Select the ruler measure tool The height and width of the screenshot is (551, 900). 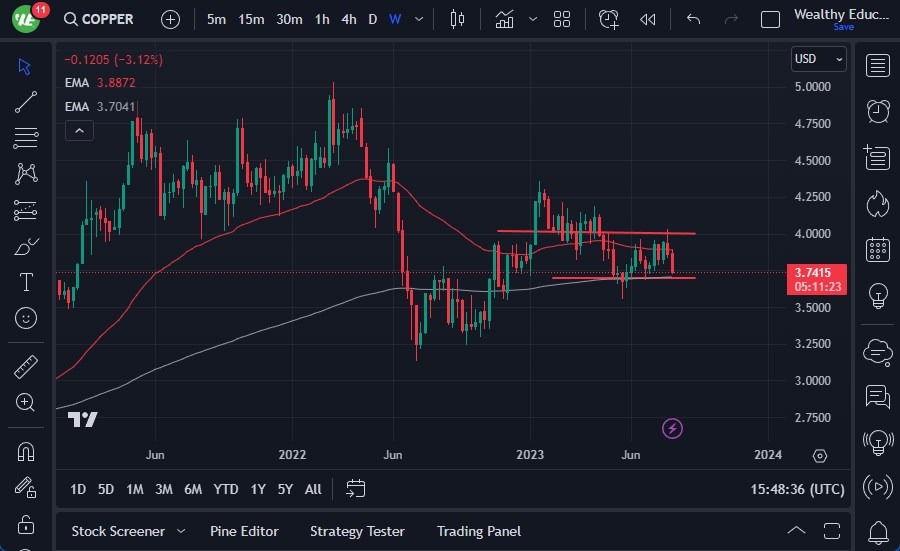point(26,367)
